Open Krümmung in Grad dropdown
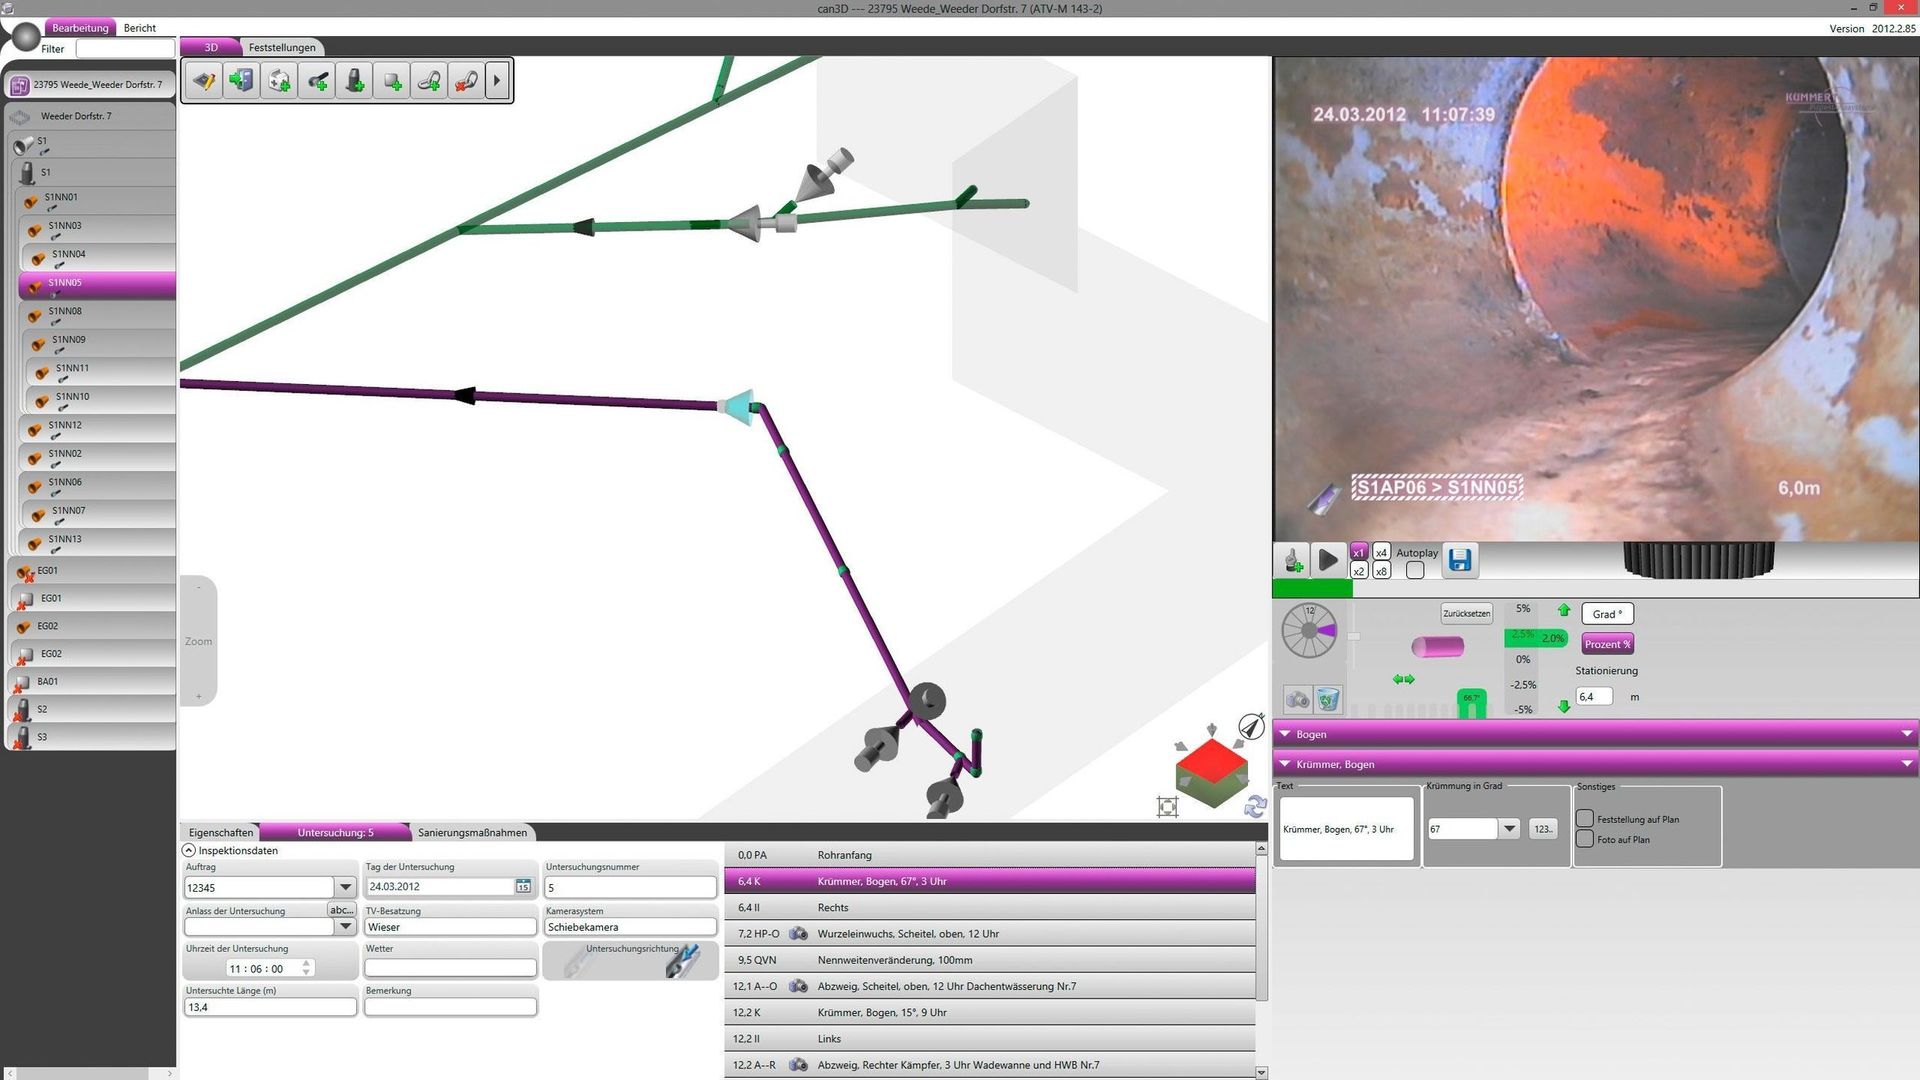Viewport: 1920px width, 1080px height. [x=1510, y=828]
